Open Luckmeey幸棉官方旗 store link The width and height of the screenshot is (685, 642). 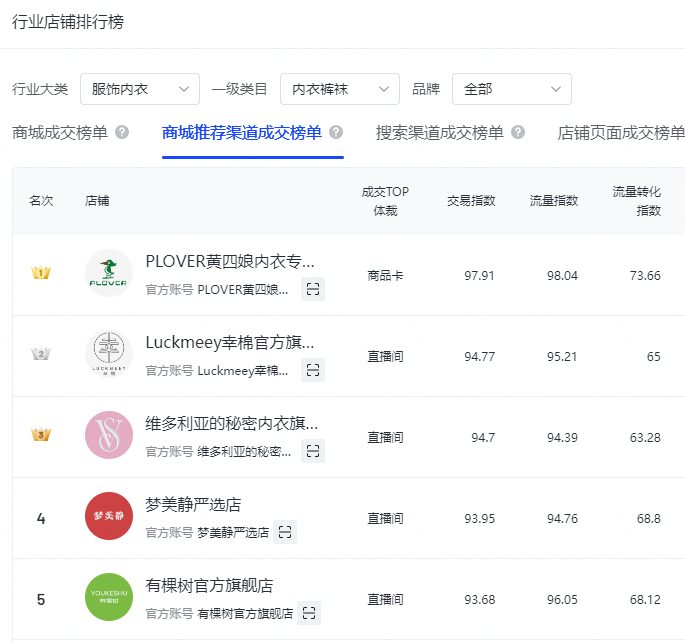pyautogui.click(x=230, y=343)
